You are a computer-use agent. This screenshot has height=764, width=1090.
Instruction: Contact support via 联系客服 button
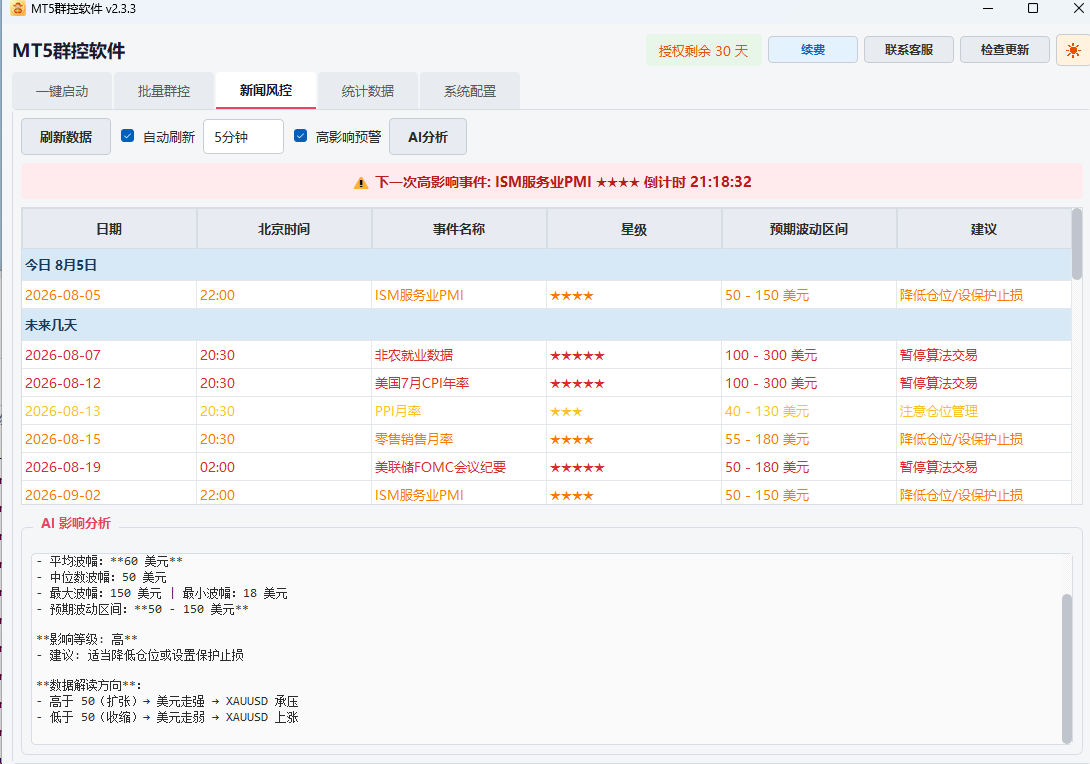tap(909, 50)
